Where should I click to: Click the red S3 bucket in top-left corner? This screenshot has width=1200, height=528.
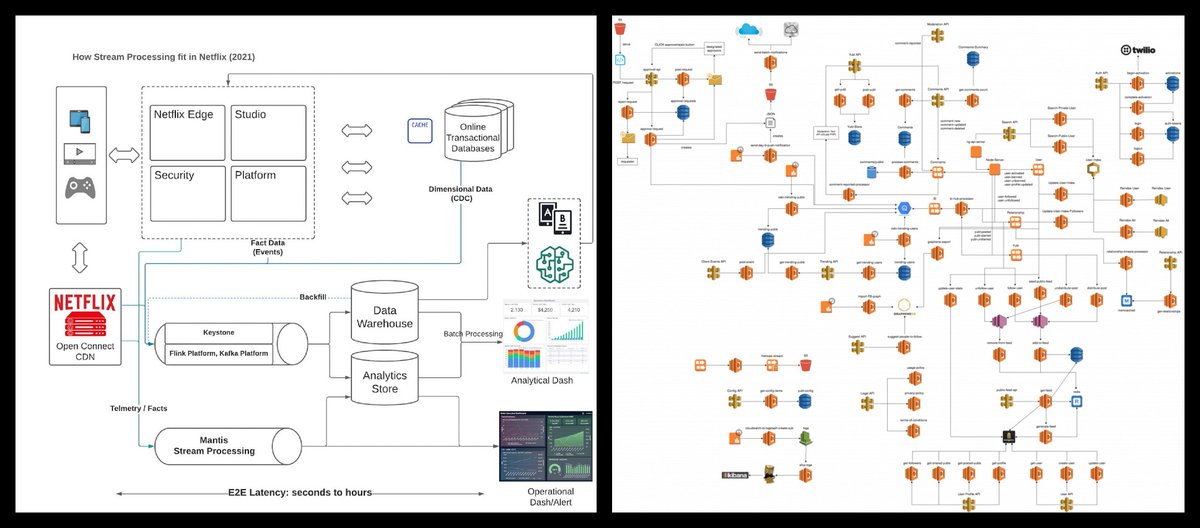[618, 27]
